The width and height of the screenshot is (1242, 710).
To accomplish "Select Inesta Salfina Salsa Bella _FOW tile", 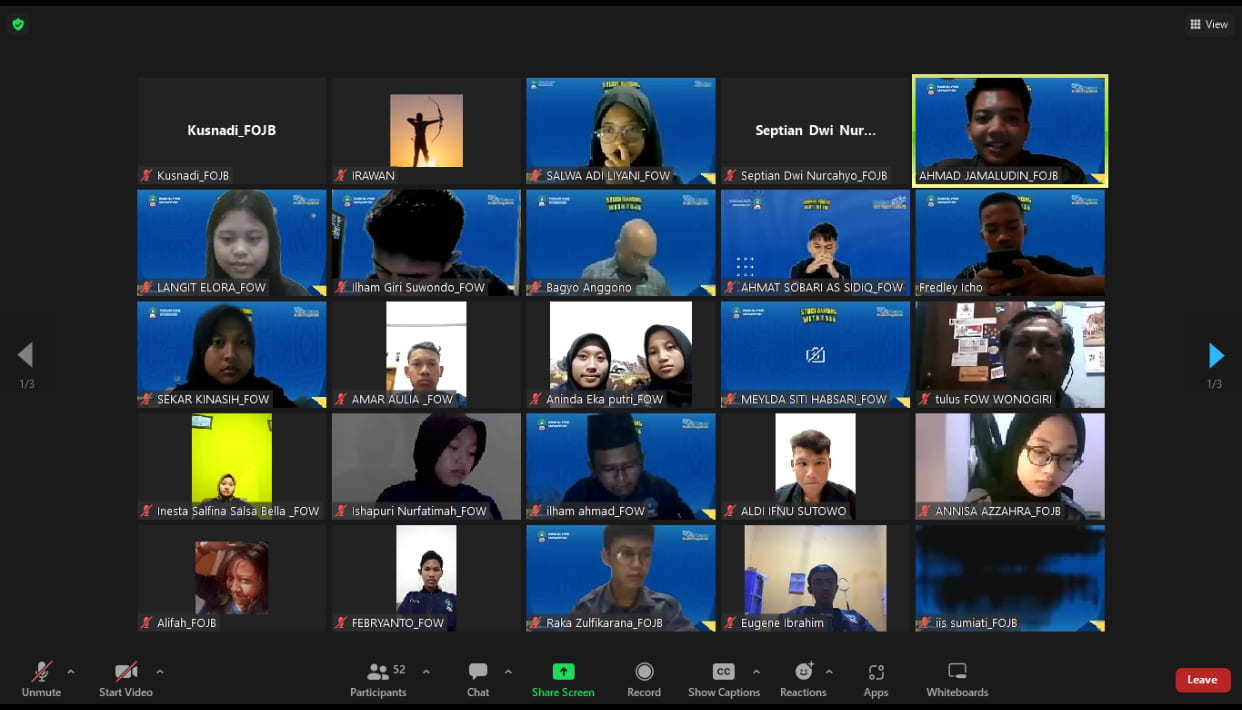I will (x=232, y=467).
